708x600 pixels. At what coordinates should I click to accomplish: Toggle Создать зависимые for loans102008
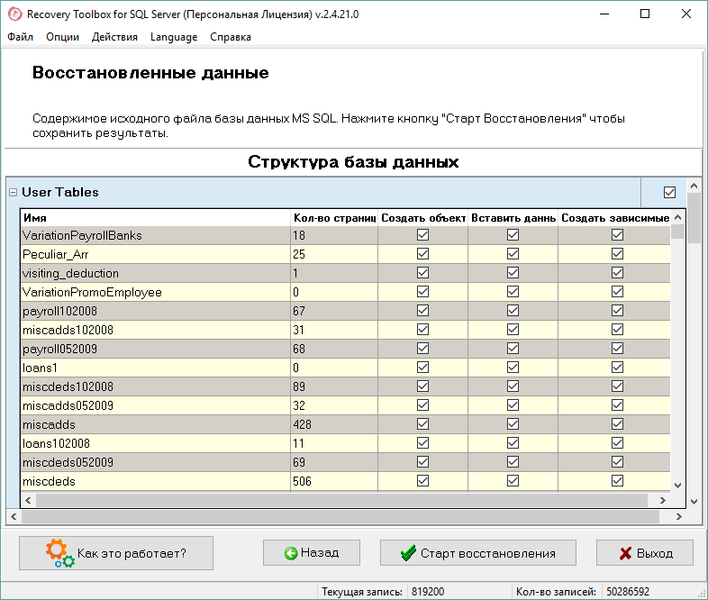click(617, 444)
